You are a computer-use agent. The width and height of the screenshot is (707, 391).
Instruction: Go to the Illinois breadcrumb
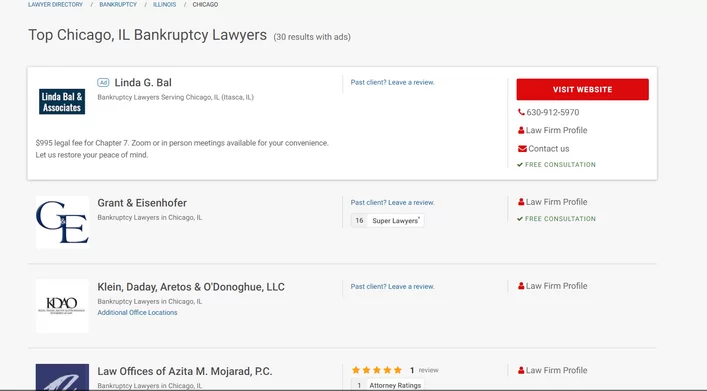tap(165, 5)
